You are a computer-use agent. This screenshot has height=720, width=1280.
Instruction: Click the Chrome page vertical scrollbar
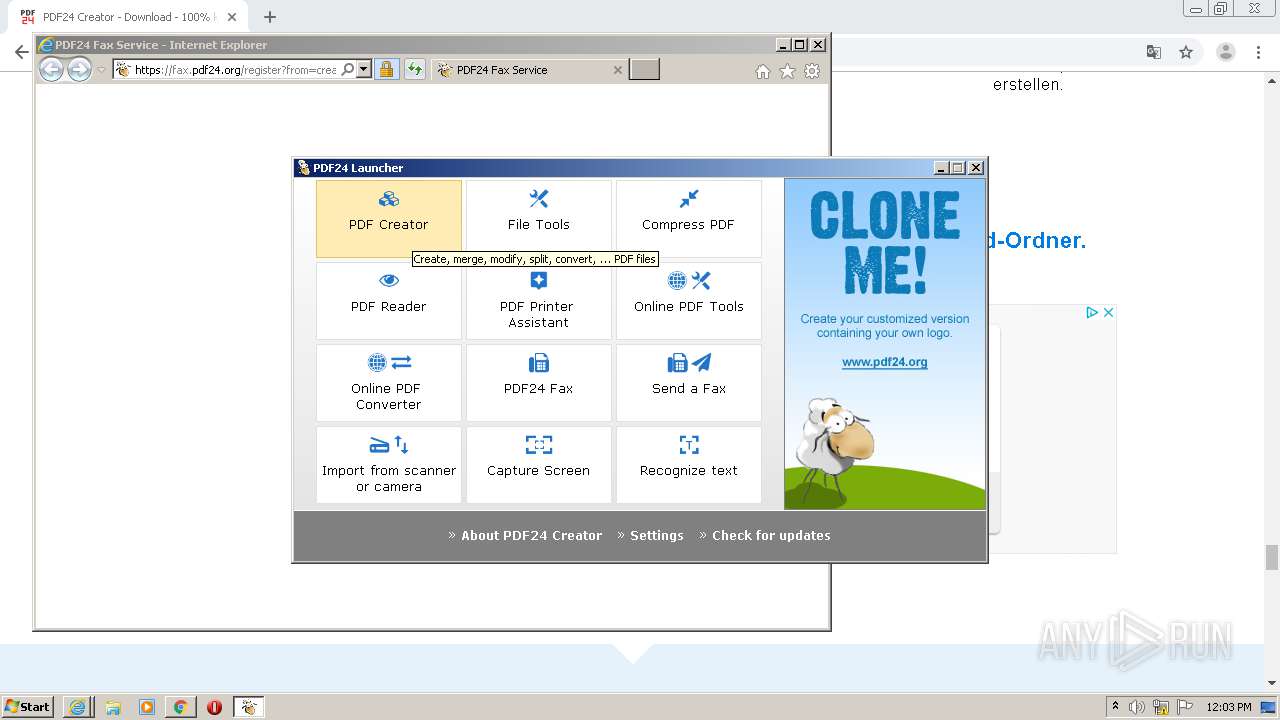tap(1272, 557)
